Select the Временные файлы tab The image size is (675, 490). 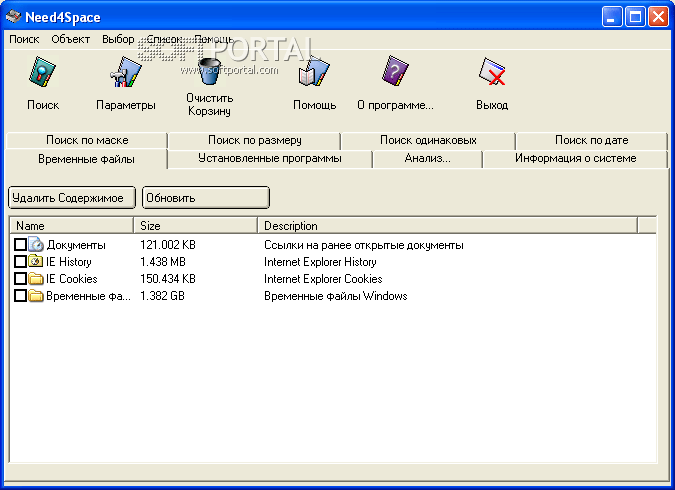coord(86,159)
